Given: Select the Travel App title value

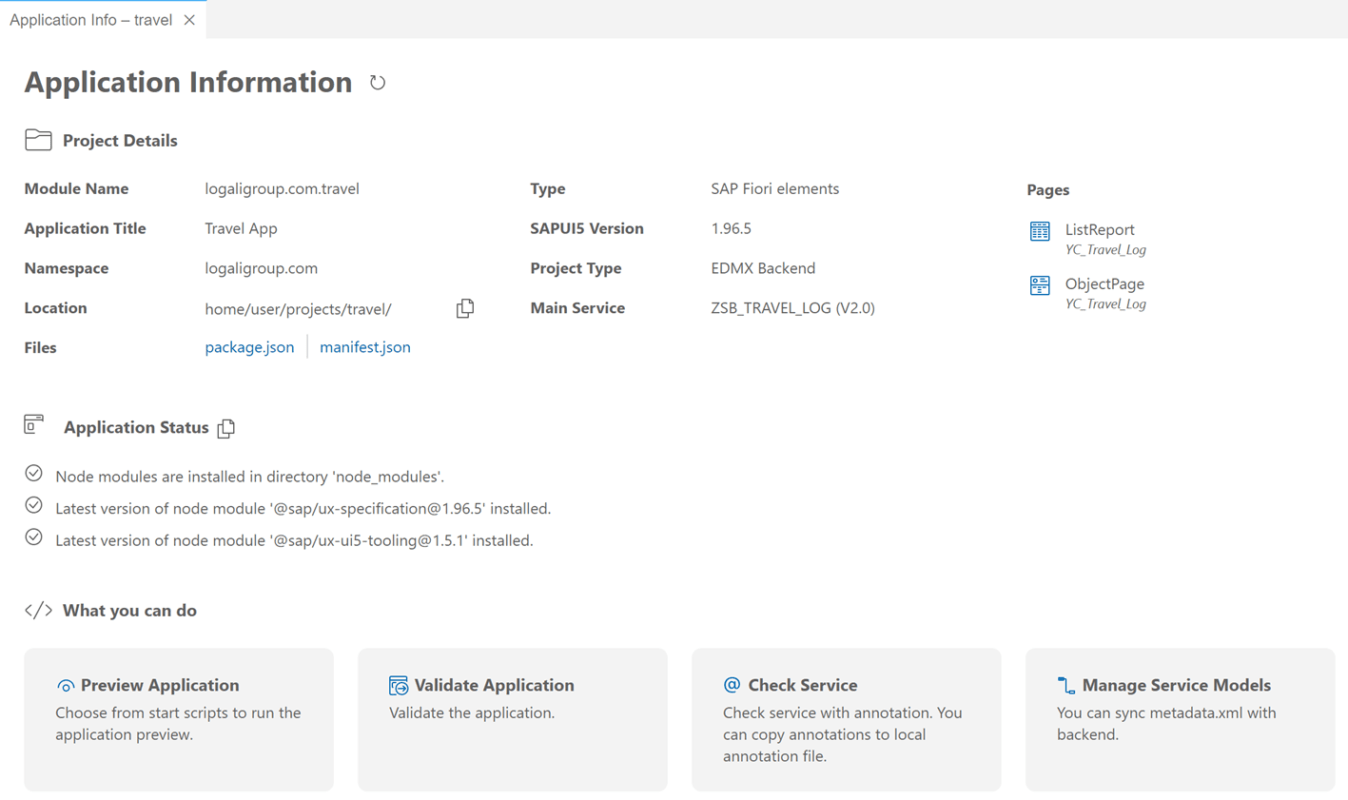Looking at the screenshot, I should tap(241, 229).
